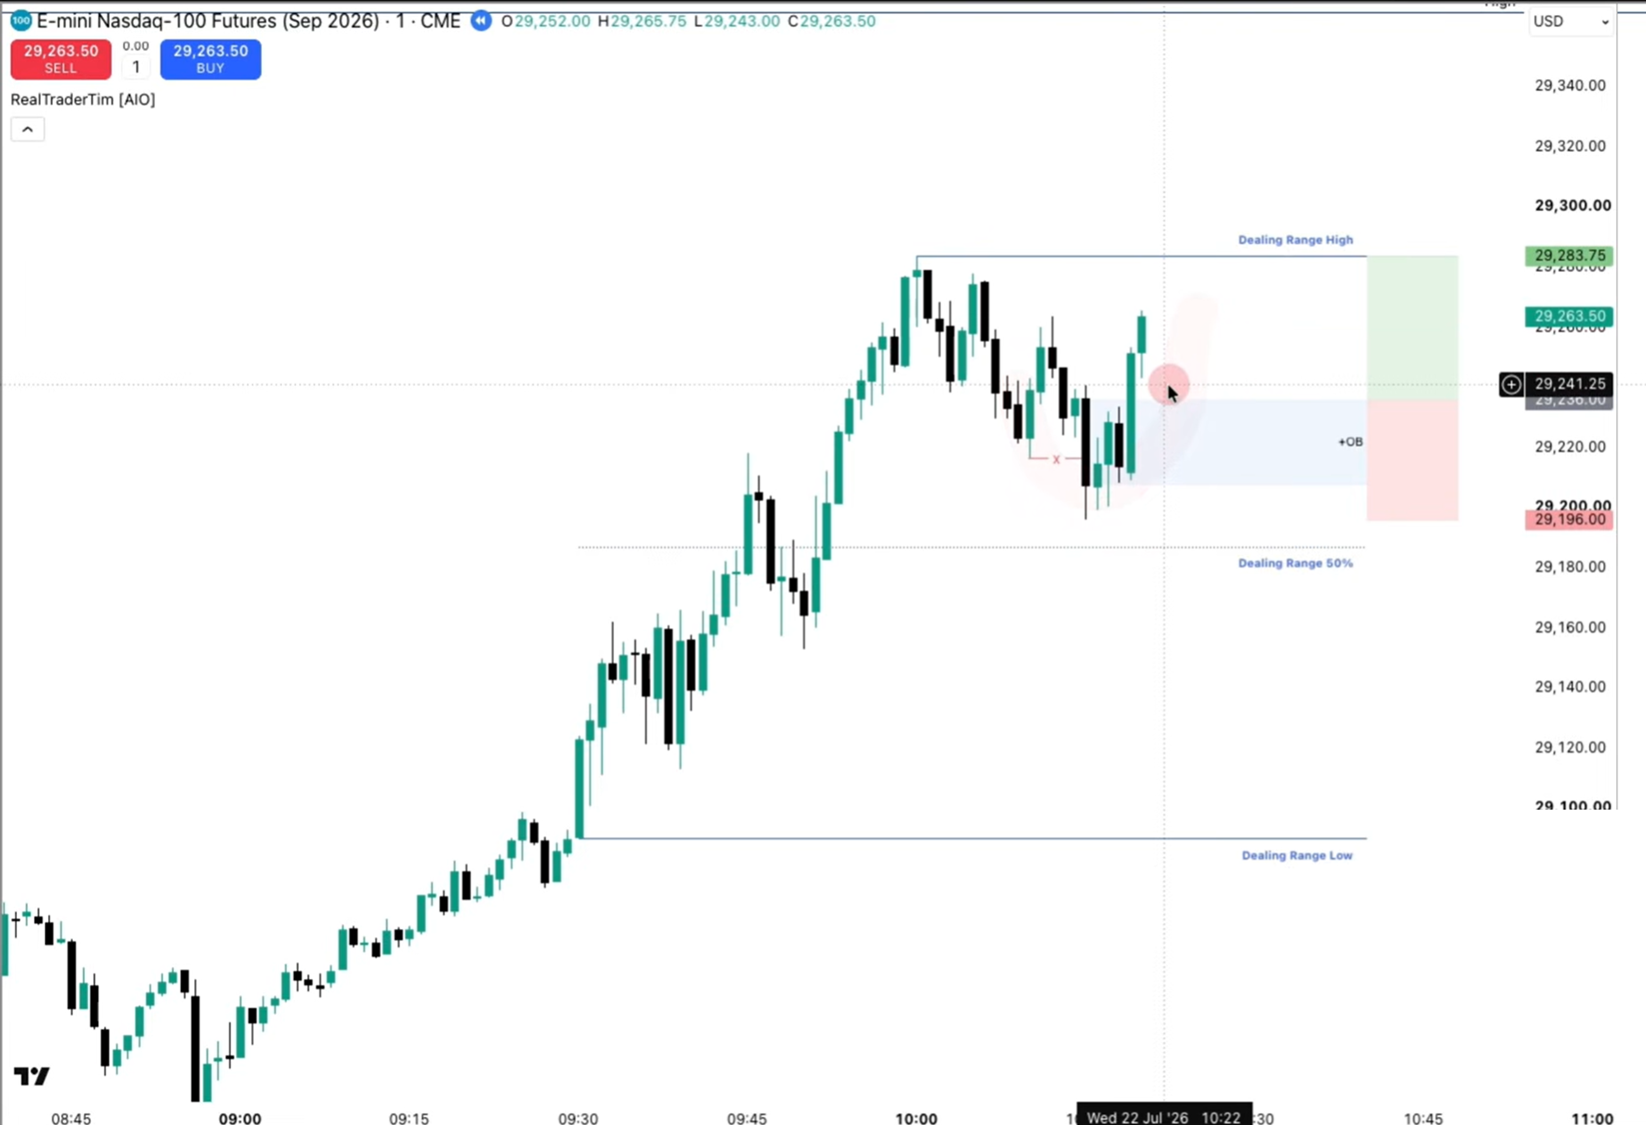Click the 29,340.00 price axis label
The height and width of the screenshot is (1125, 1646).
click(x=1570, y=85)
